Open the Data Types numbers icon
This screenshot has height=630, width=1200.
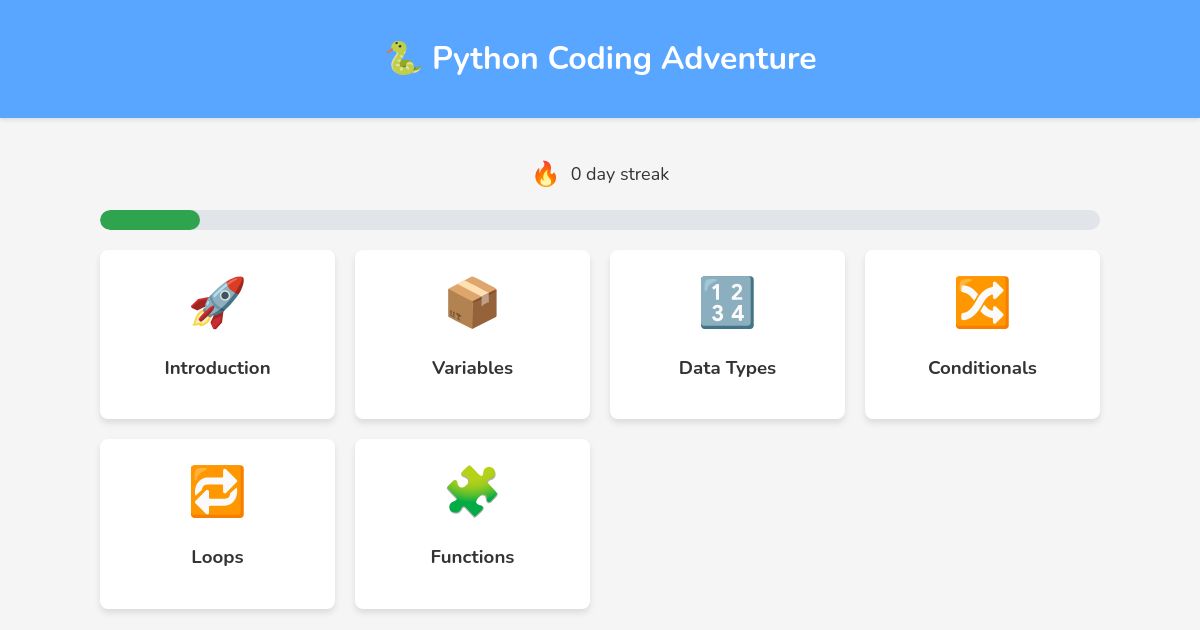(727, 303)
